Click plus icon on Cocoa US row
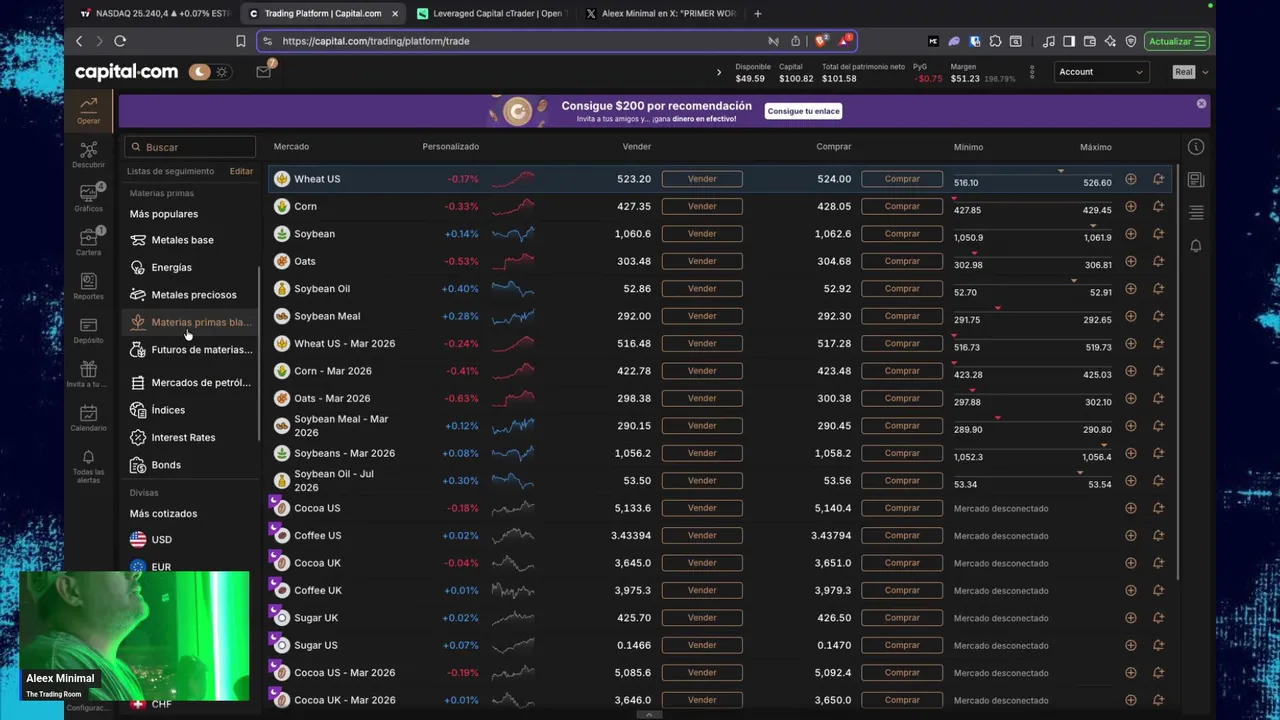The height and width of the screenshot is (720, 1280). pyautogui.click(x=1130, y=508)
